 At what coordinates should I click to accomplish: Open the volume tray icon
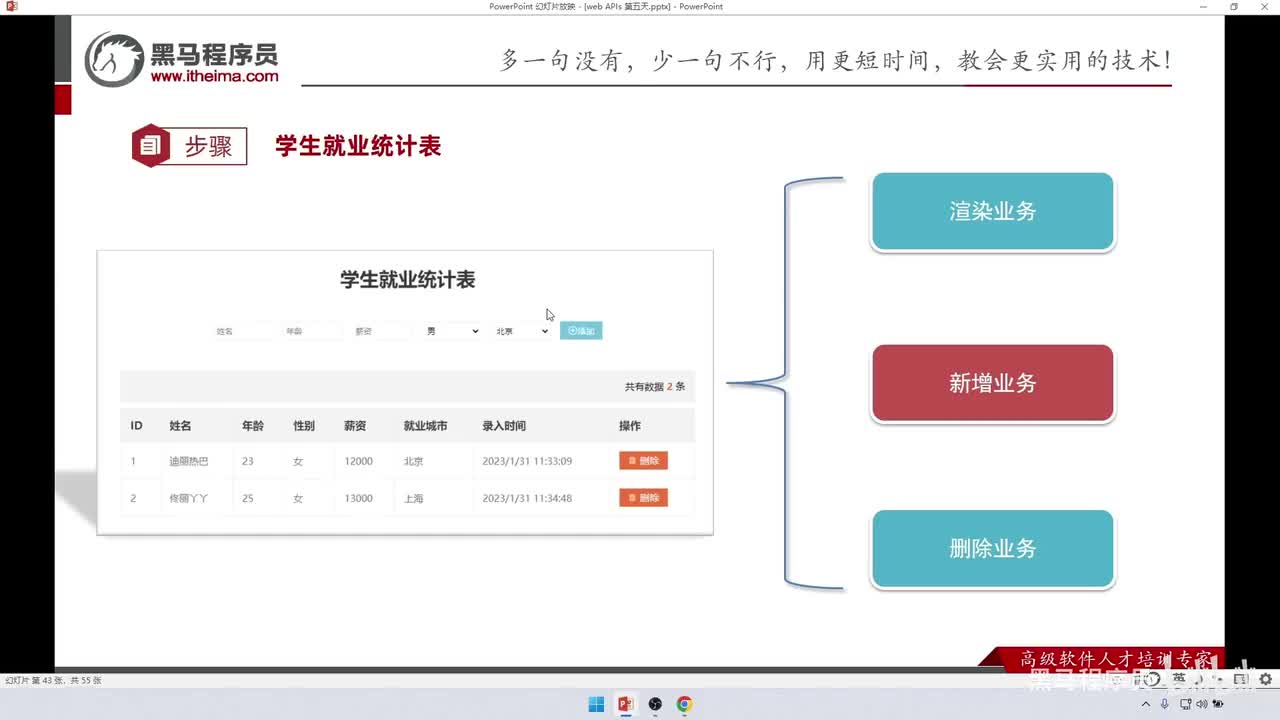click(1201, 704)
